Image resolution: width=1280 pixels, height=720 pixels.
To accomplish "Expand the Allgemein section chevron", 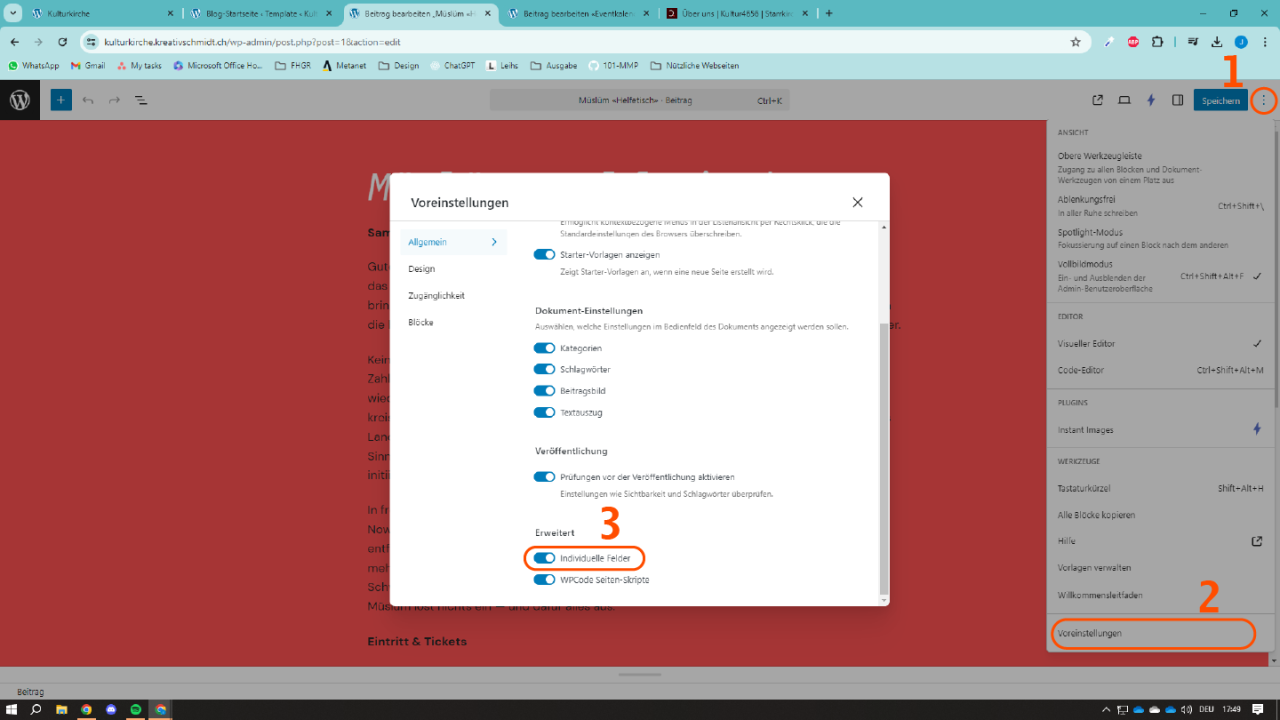I will point(493,242).
